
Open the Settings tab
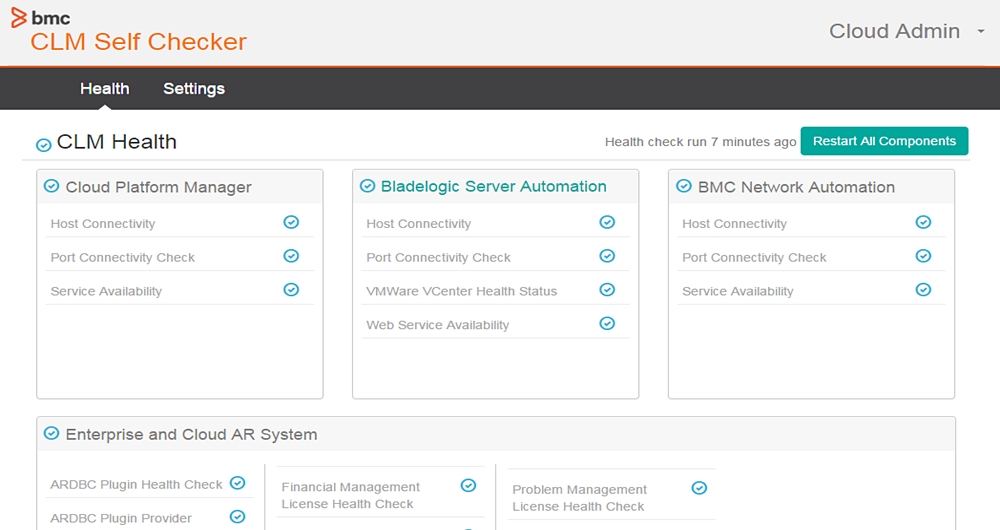(194, 89)
